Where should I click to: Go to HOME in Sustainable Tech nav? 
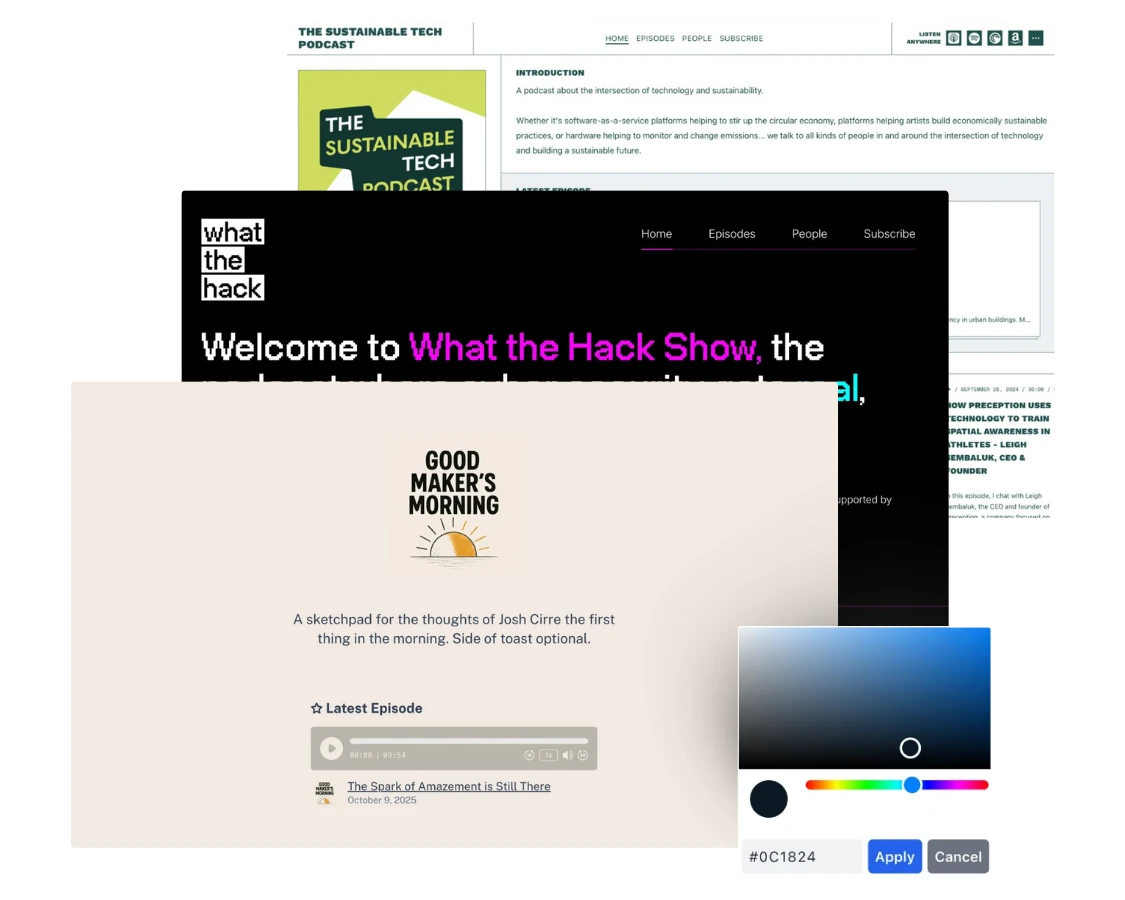tap(616, 39)
